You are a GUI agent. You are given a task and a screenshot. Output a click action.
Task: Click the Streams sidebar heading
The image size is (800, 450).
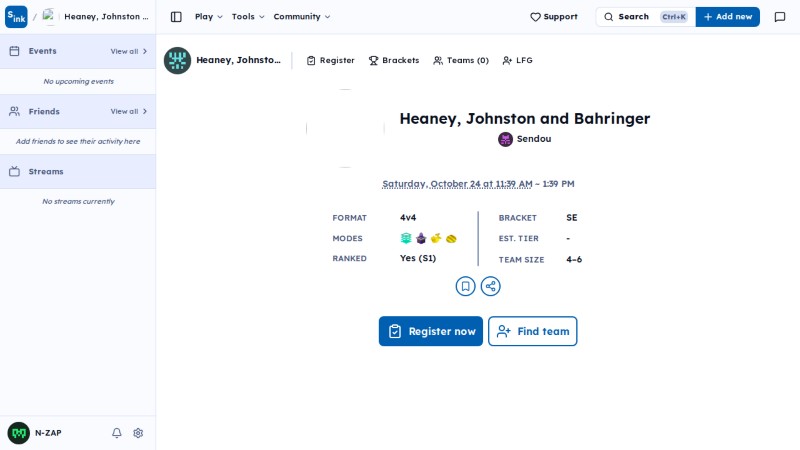[46, 171]
